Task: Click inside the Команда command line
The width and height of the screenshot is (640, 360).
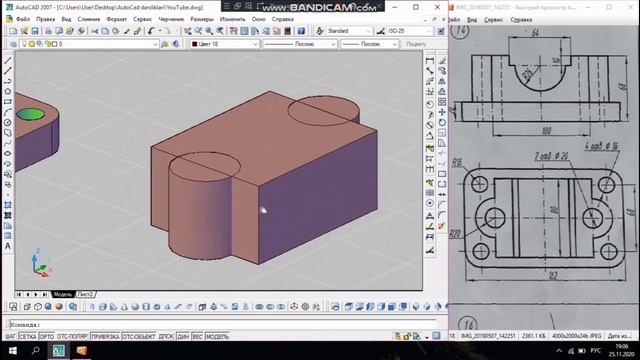Action: [222, 325]
